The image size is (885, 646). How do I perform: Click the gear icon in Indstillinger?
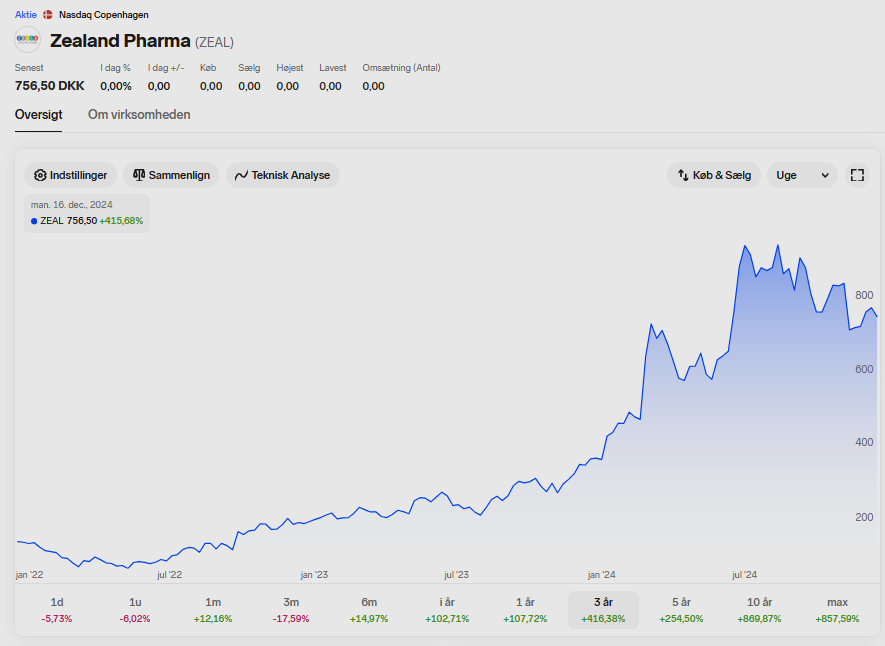coord(40,175)
